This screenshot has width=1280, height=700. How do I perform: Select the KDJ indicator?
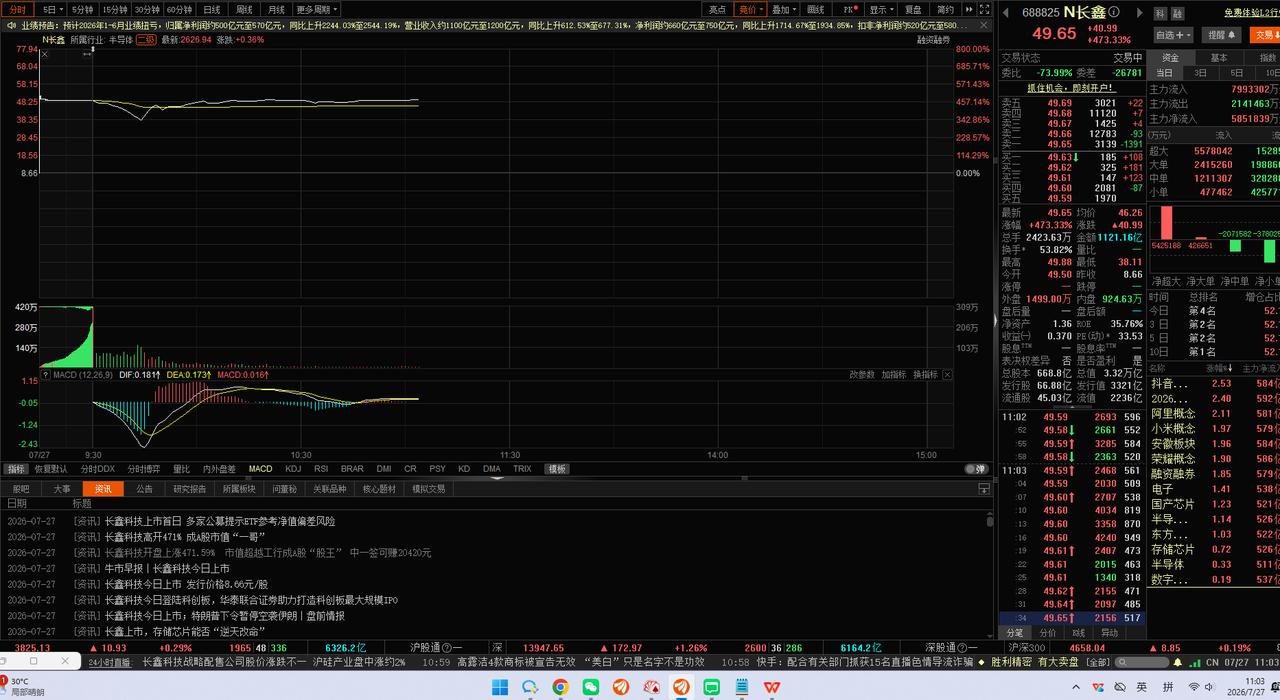(293, 469)
